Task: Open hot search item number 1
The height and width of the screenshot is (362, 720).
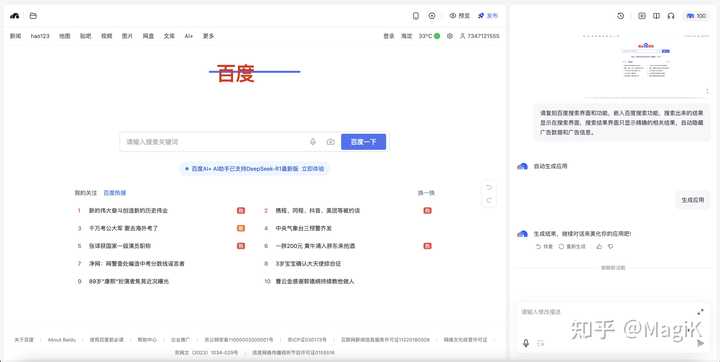Action: coord(128,210)
